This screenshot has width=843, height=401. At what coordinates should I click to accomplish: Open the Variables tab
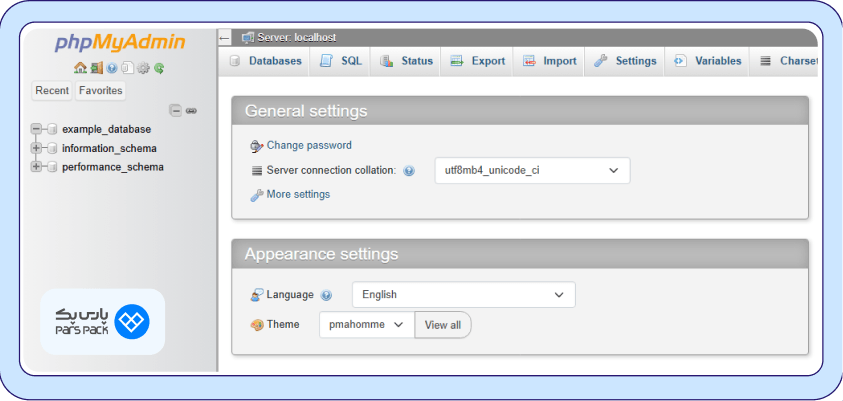[x=708, y=61]
